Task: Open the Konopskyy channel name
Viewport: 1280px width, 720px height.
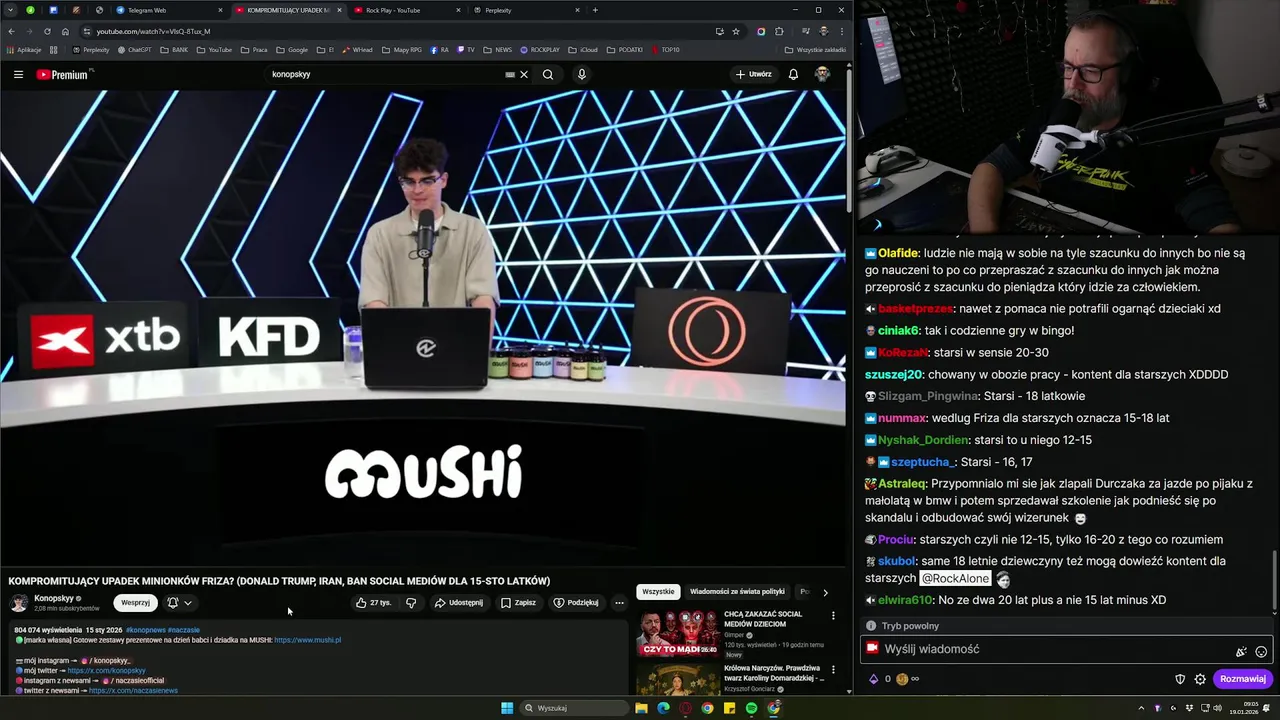Action: click(x=54, y=598)
